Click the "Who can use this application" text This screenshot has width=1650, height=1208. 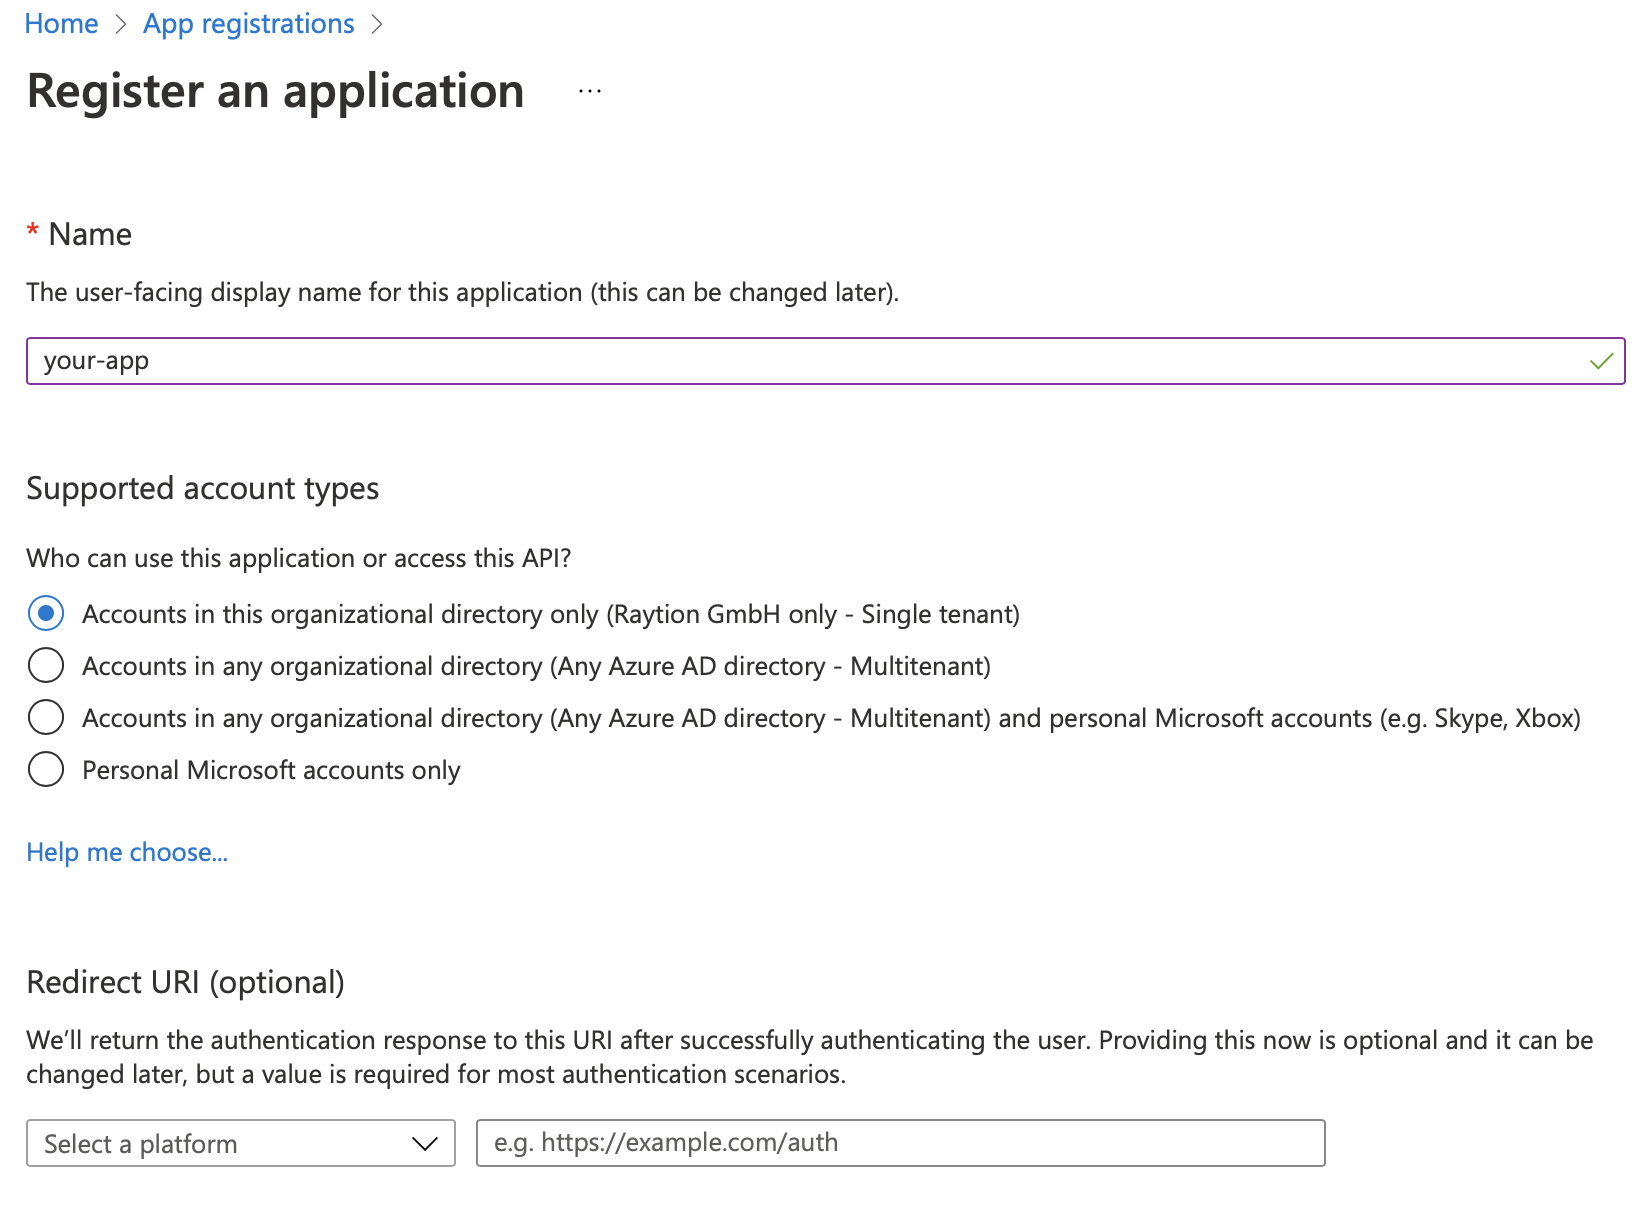pos(299,558)
